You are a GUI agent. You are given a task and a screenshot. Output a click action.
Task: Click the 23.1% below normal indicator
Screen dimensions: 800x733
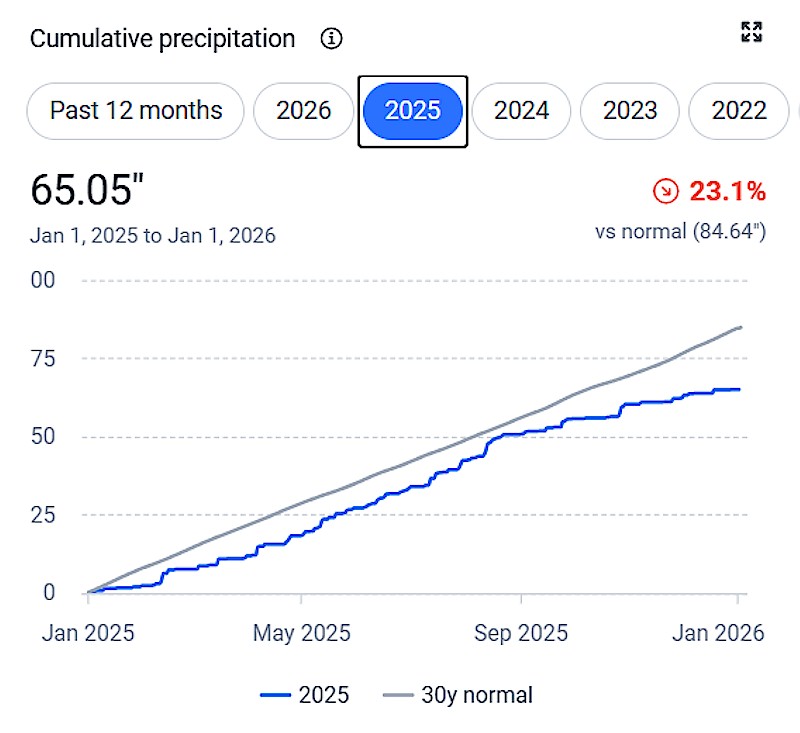[726, 190]
